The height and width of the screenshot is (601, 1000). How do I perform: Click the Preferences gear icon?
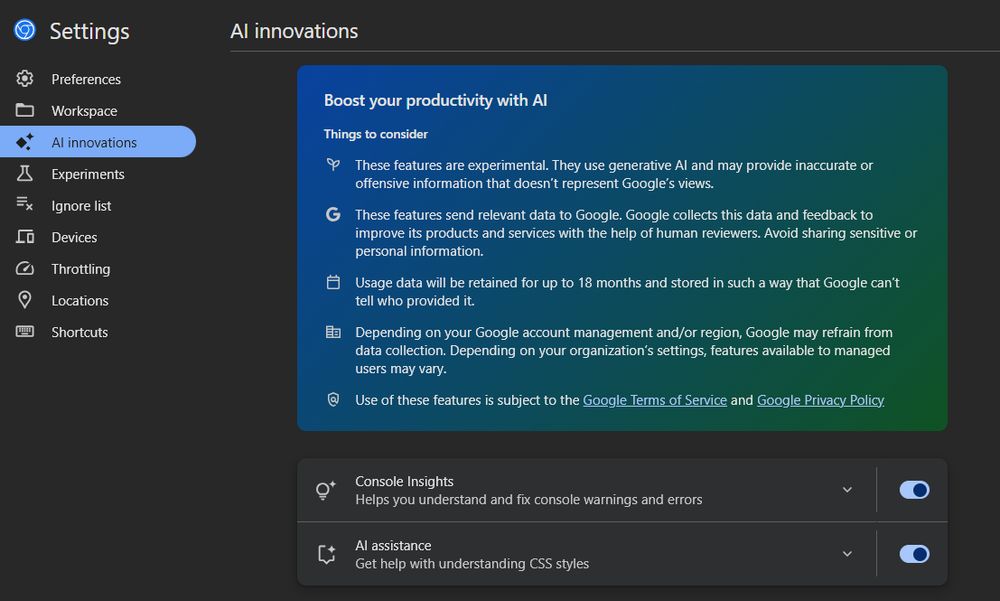pyautogui.click(x=25, y=78)
